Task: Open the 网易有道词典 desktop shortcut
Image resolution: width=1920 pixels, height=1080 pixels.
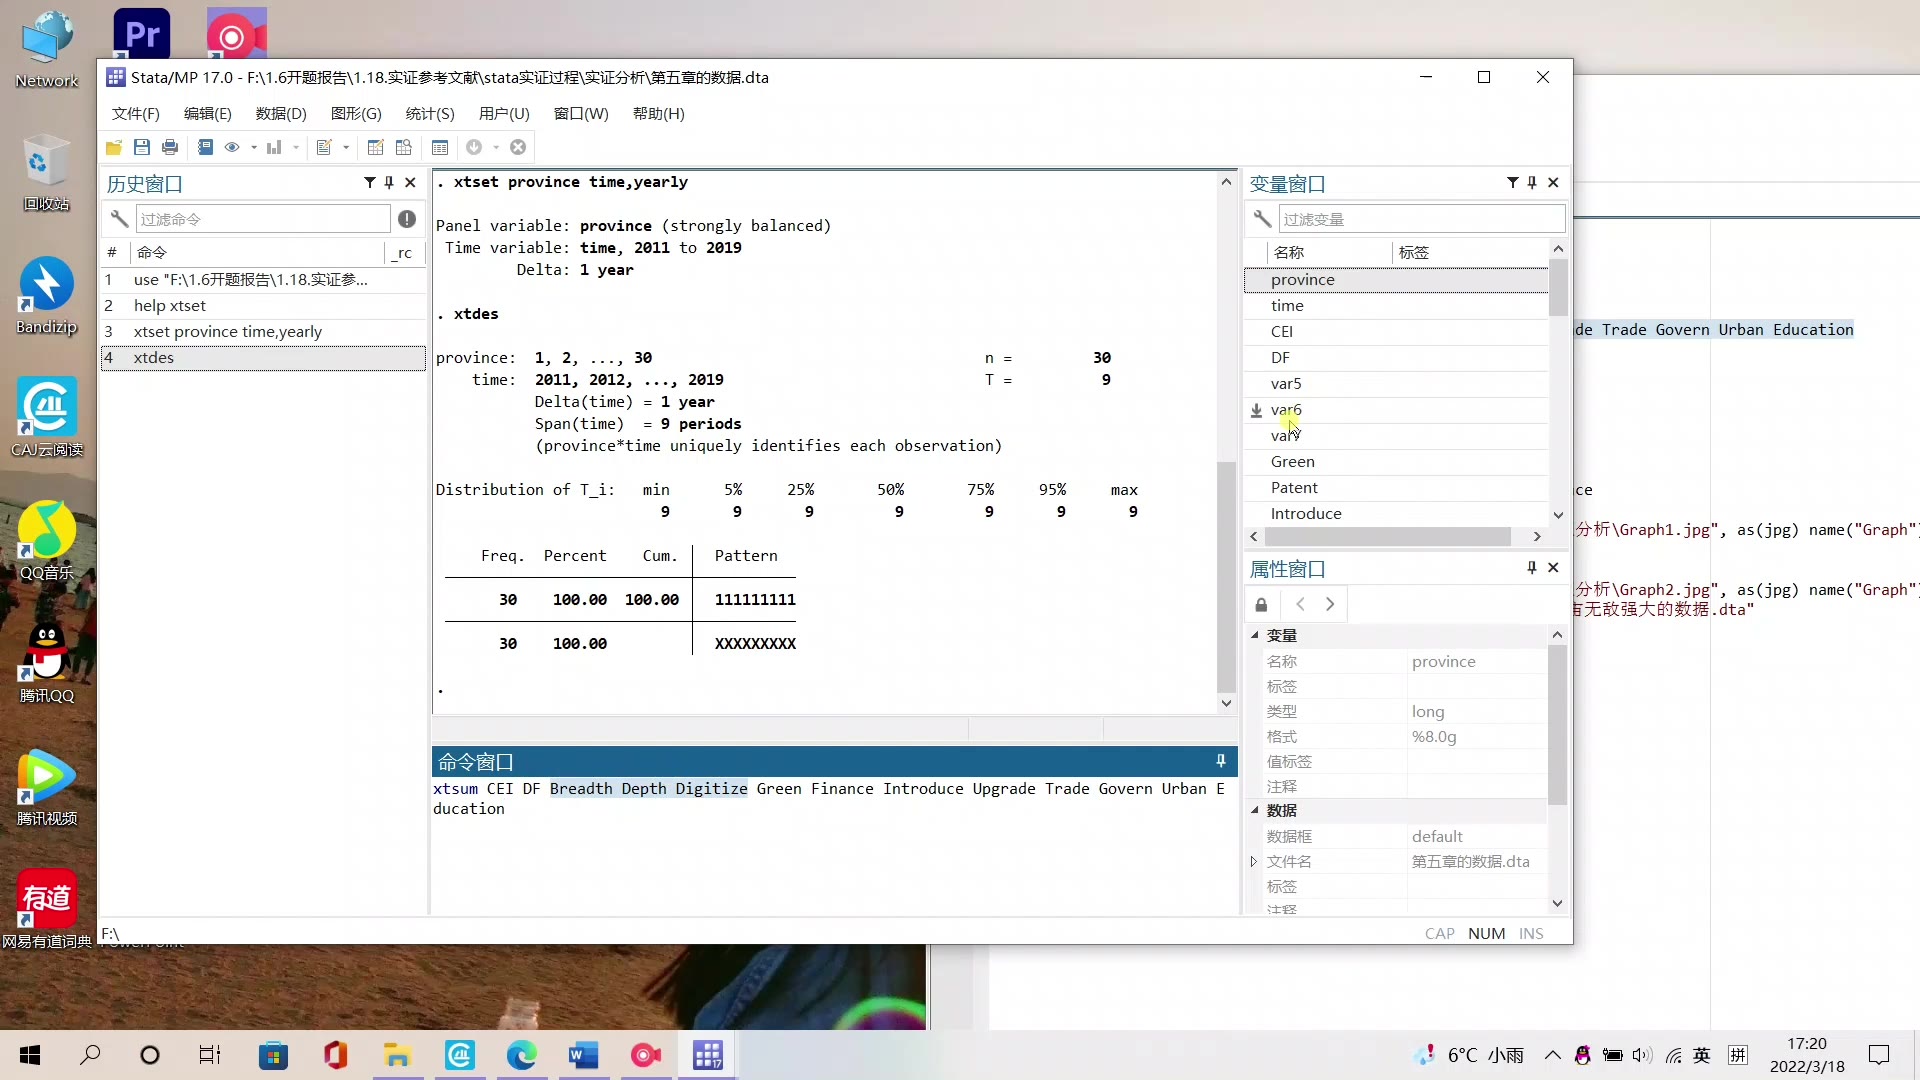Action: tap(47, 910)
